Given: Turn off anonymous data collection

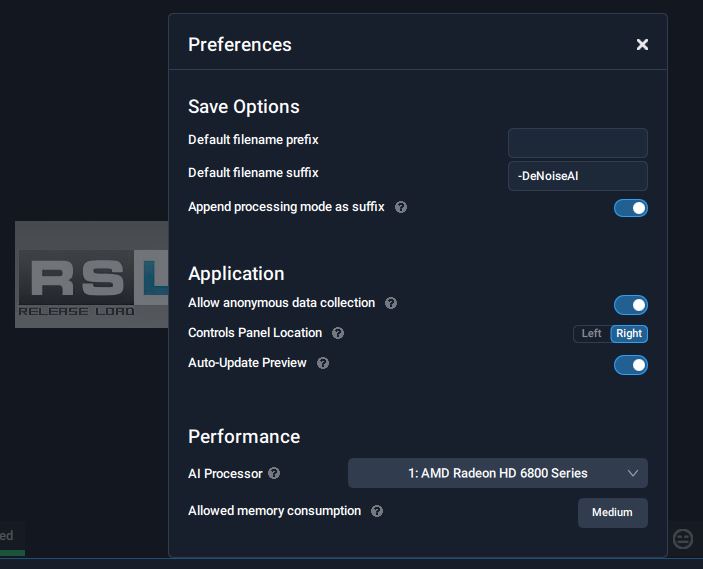Looking at the screenshot, I should click(630, 305).
